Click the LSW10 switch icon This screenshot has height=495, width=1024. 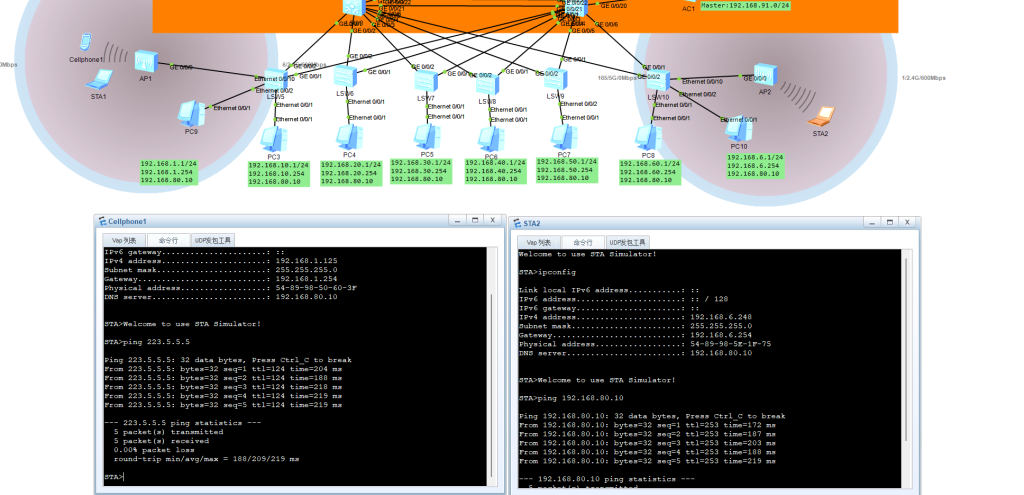[660, 81]
